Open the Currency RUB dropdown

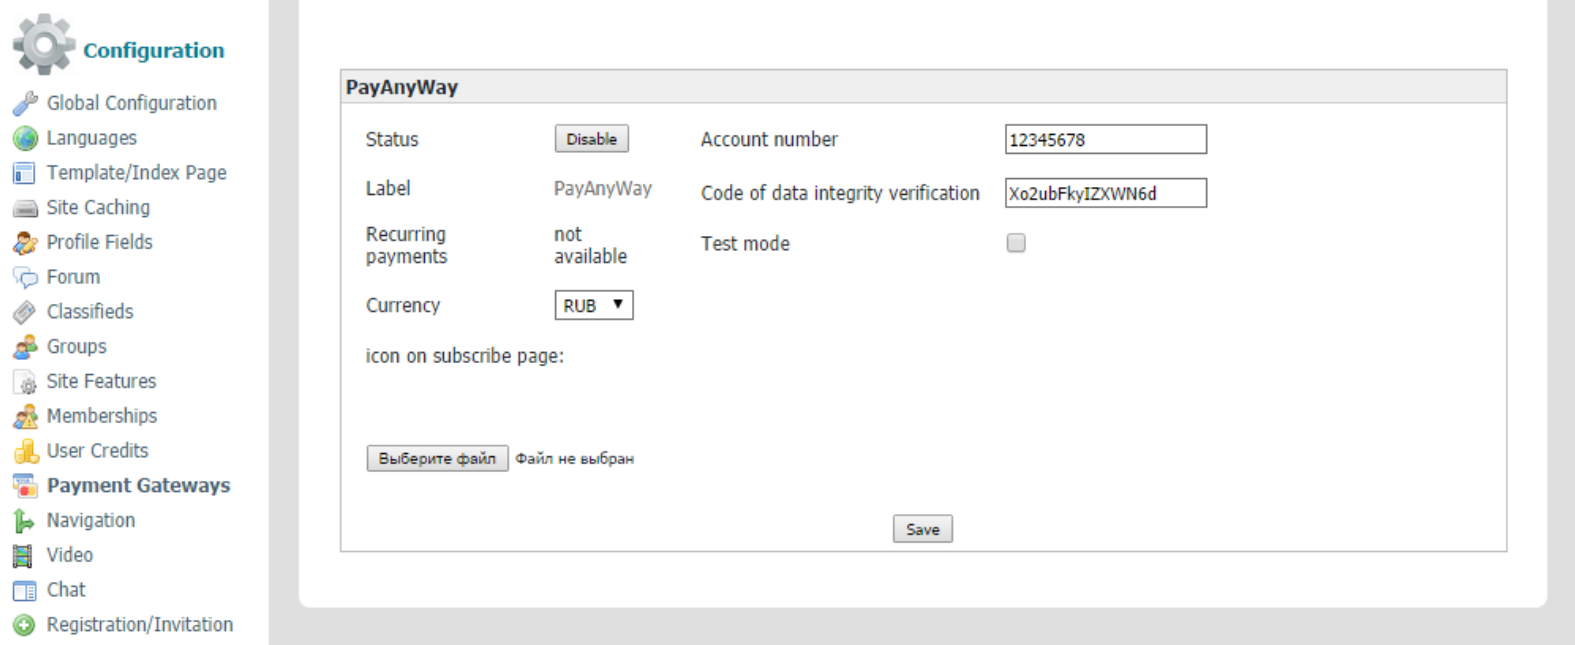[x=594, y=305]
